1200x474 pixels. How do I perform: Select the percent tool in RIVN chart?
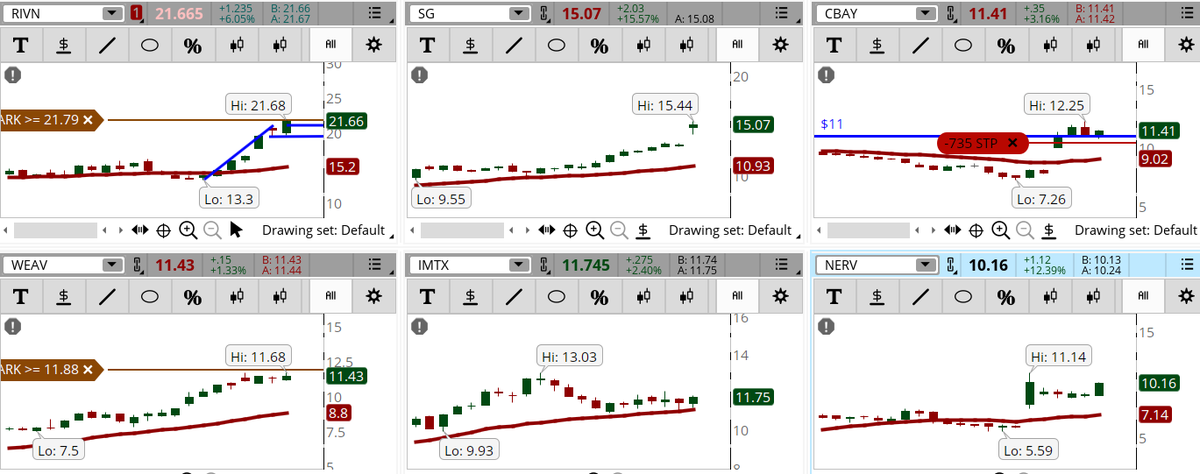click(192, 45)
